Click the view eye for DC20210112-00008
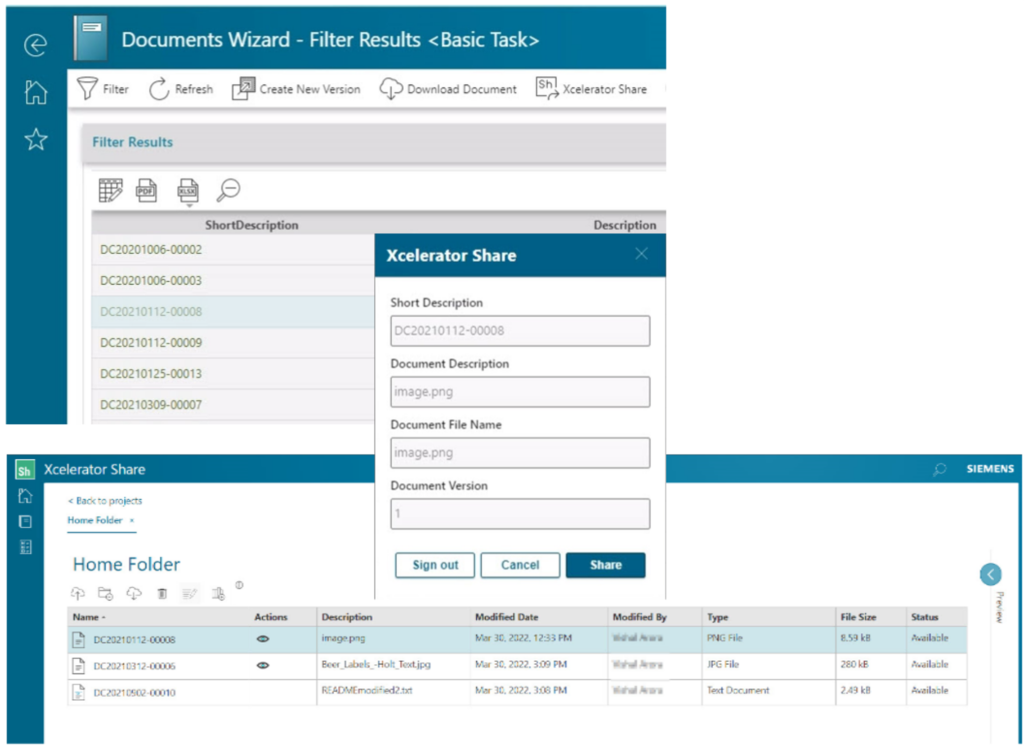This screenshot has width=1024, height=746. (263, 640)
